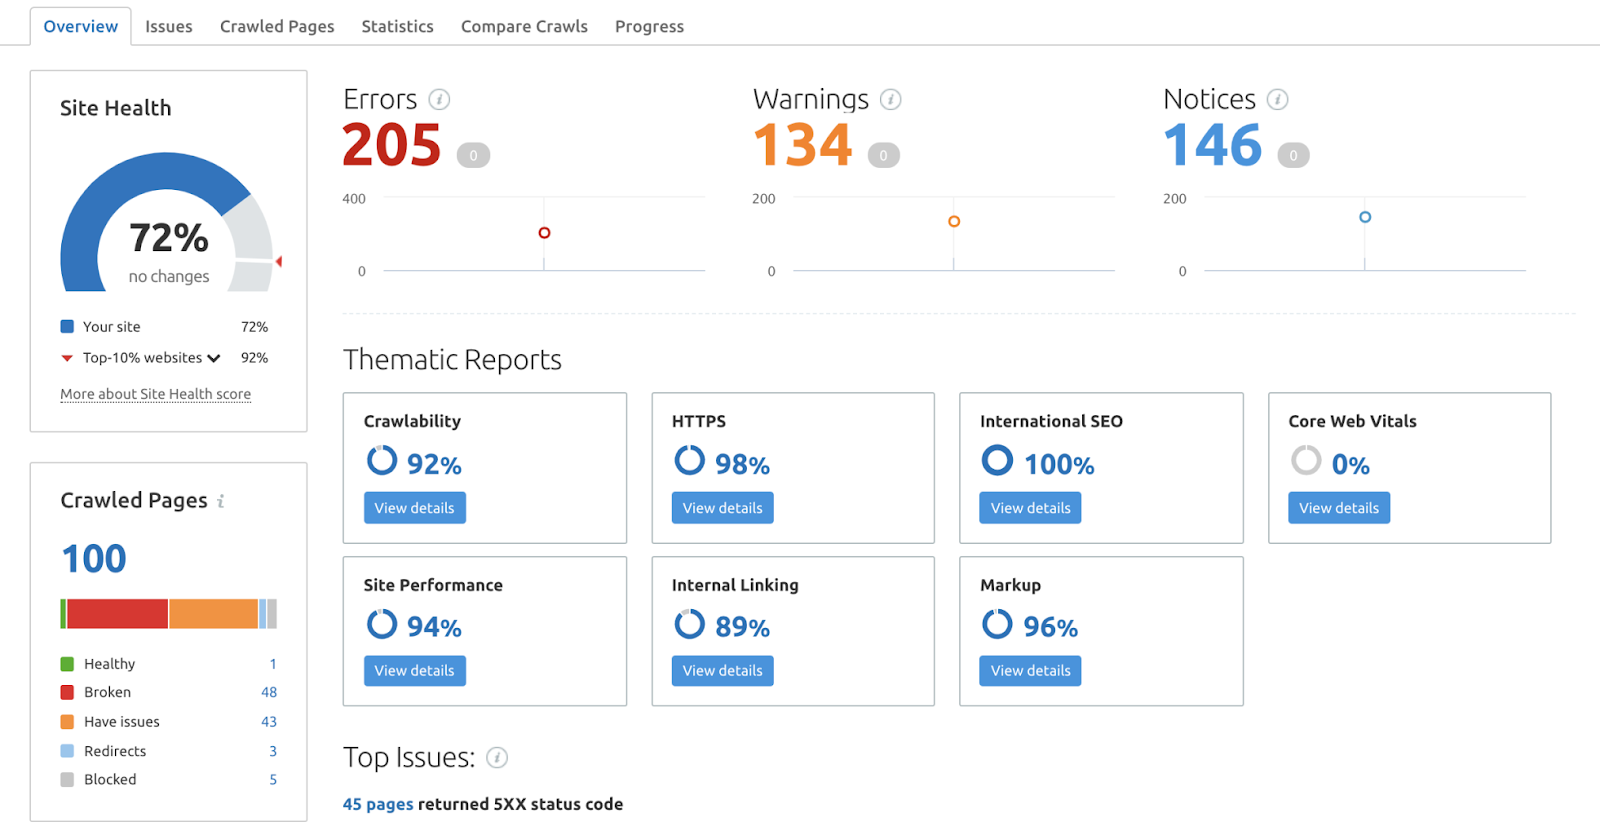Open the 45 pages link in Top Issues
Screen dimensions: 1600x822
pos(378,804)
